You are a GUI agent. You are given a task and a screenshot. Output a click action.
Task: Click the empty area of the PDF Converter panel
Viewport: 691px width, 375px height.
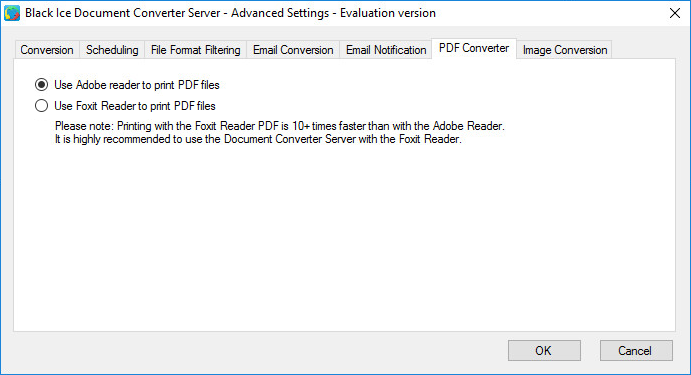344,238
